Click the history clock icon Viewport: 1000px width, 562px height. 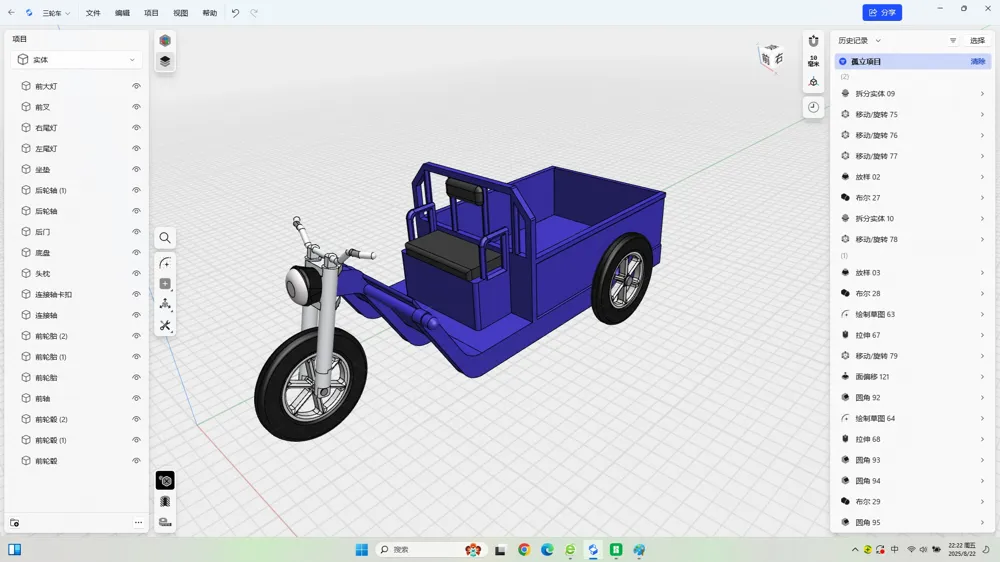[813, 107]
